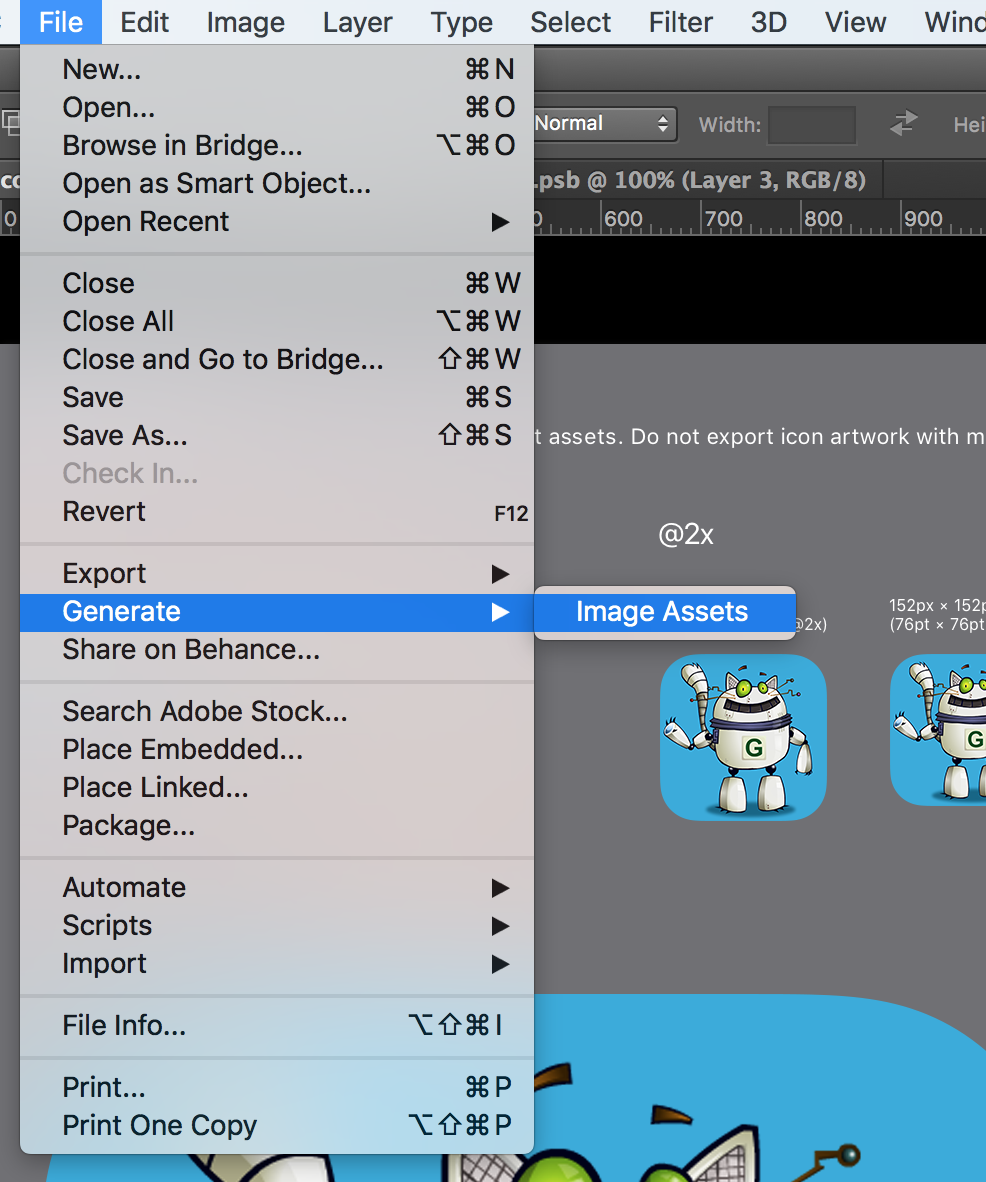Screen dimensions: 986x1182
Task: Select Open as Smart Object...
Action: pos(277,183)
